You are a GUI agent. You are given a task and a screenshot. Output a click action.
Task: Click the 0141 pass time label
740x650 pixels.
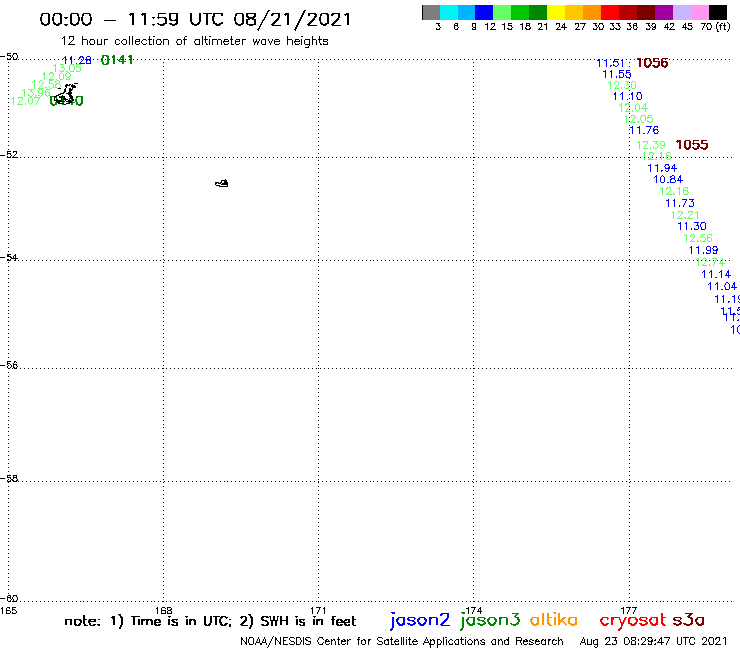(x=117, y=60)
